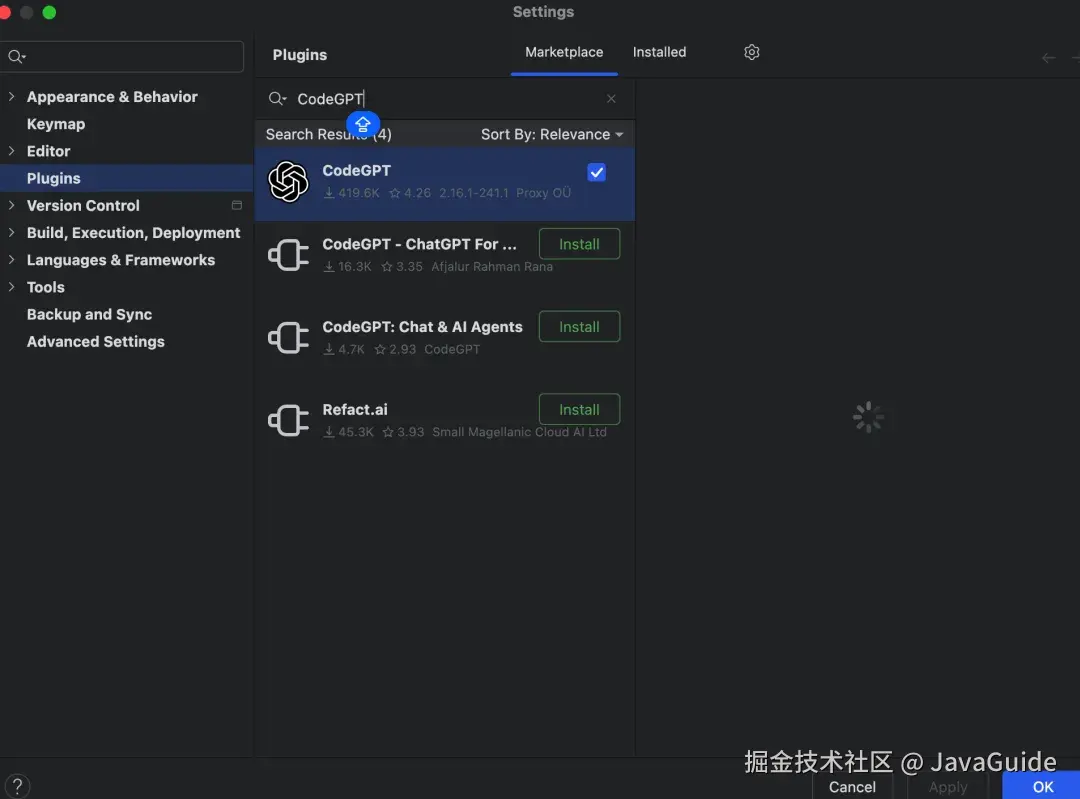
Task: Open the help question mark button
Action: (x=17, y=786)
